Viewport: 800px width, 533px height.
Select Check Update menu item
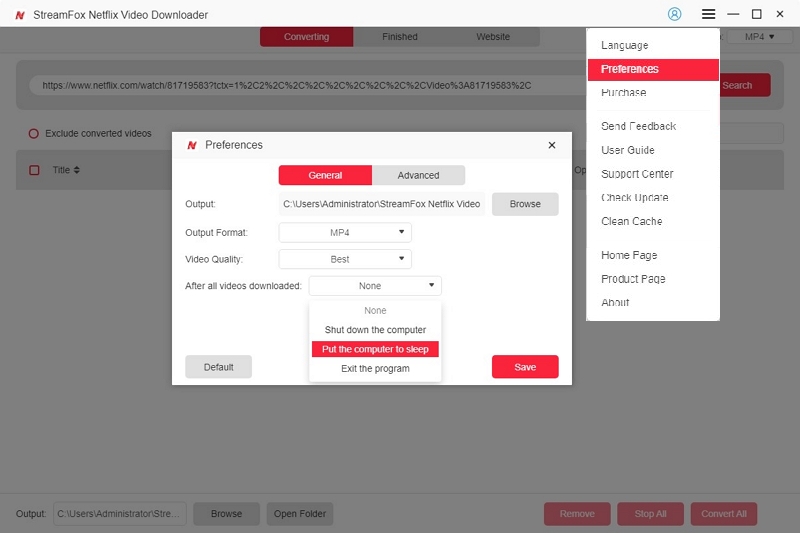[x=653, y=198]
